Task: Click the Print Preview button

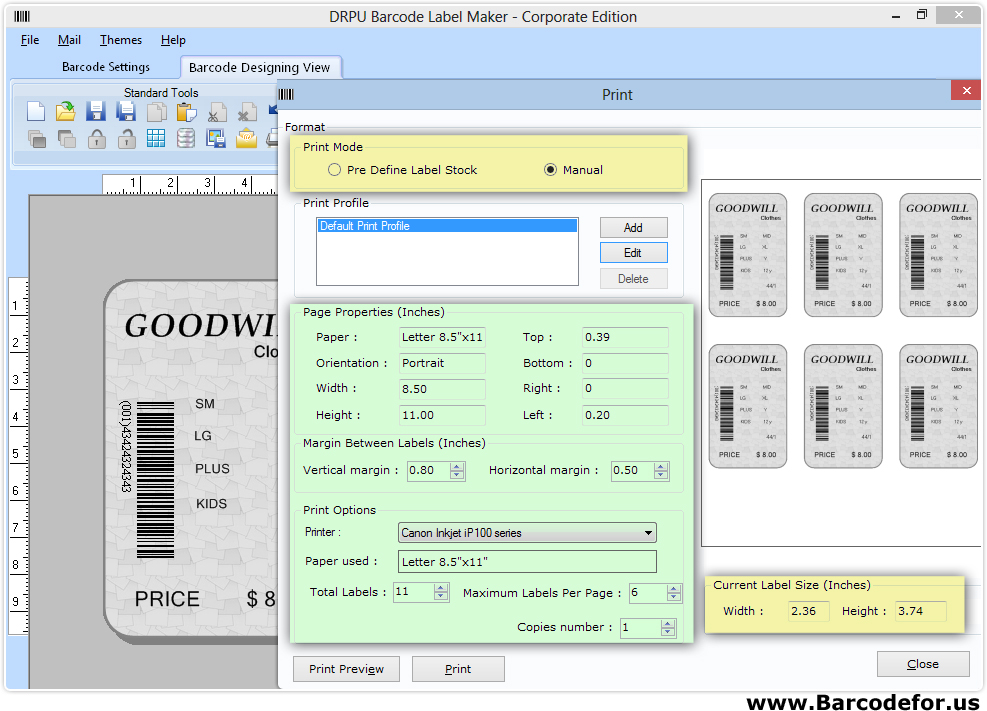Action: (346, 669)
